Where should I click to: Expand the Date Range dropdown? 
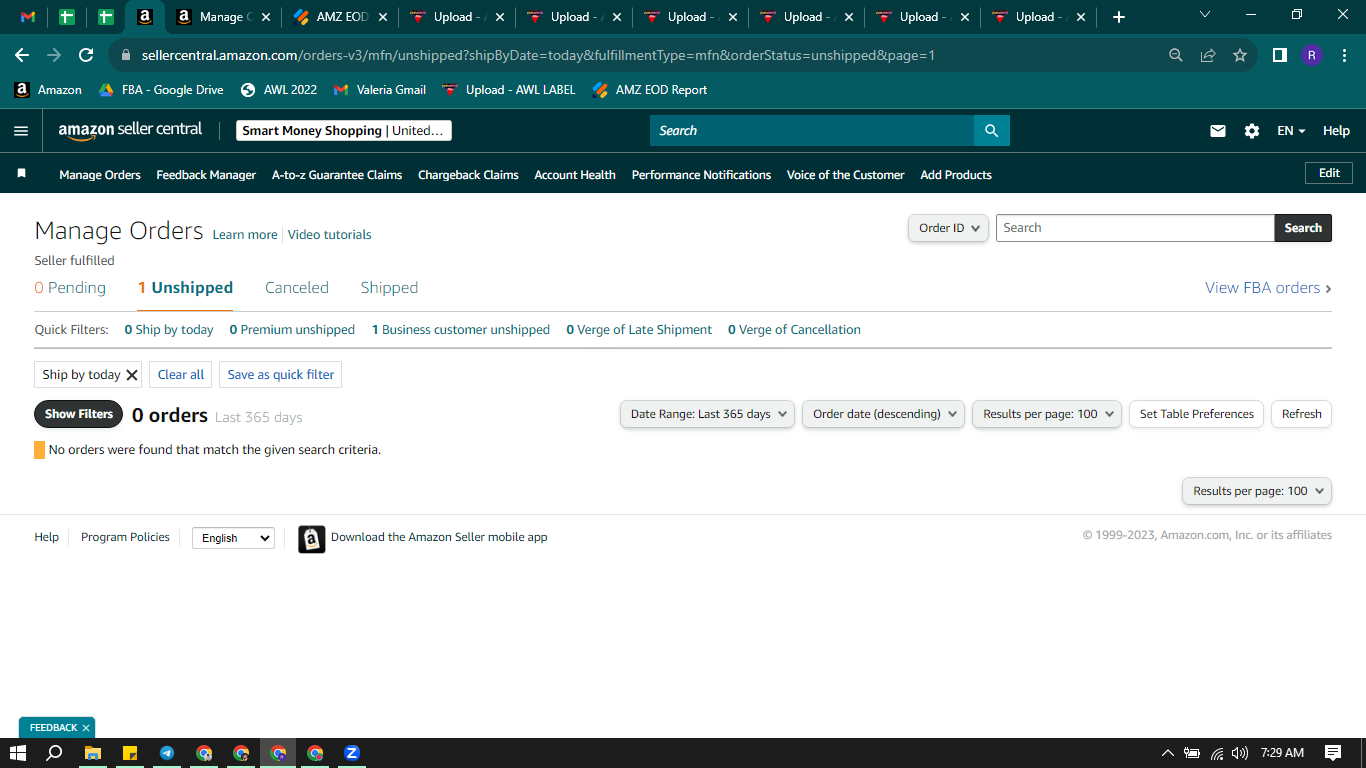pos(707,414)
